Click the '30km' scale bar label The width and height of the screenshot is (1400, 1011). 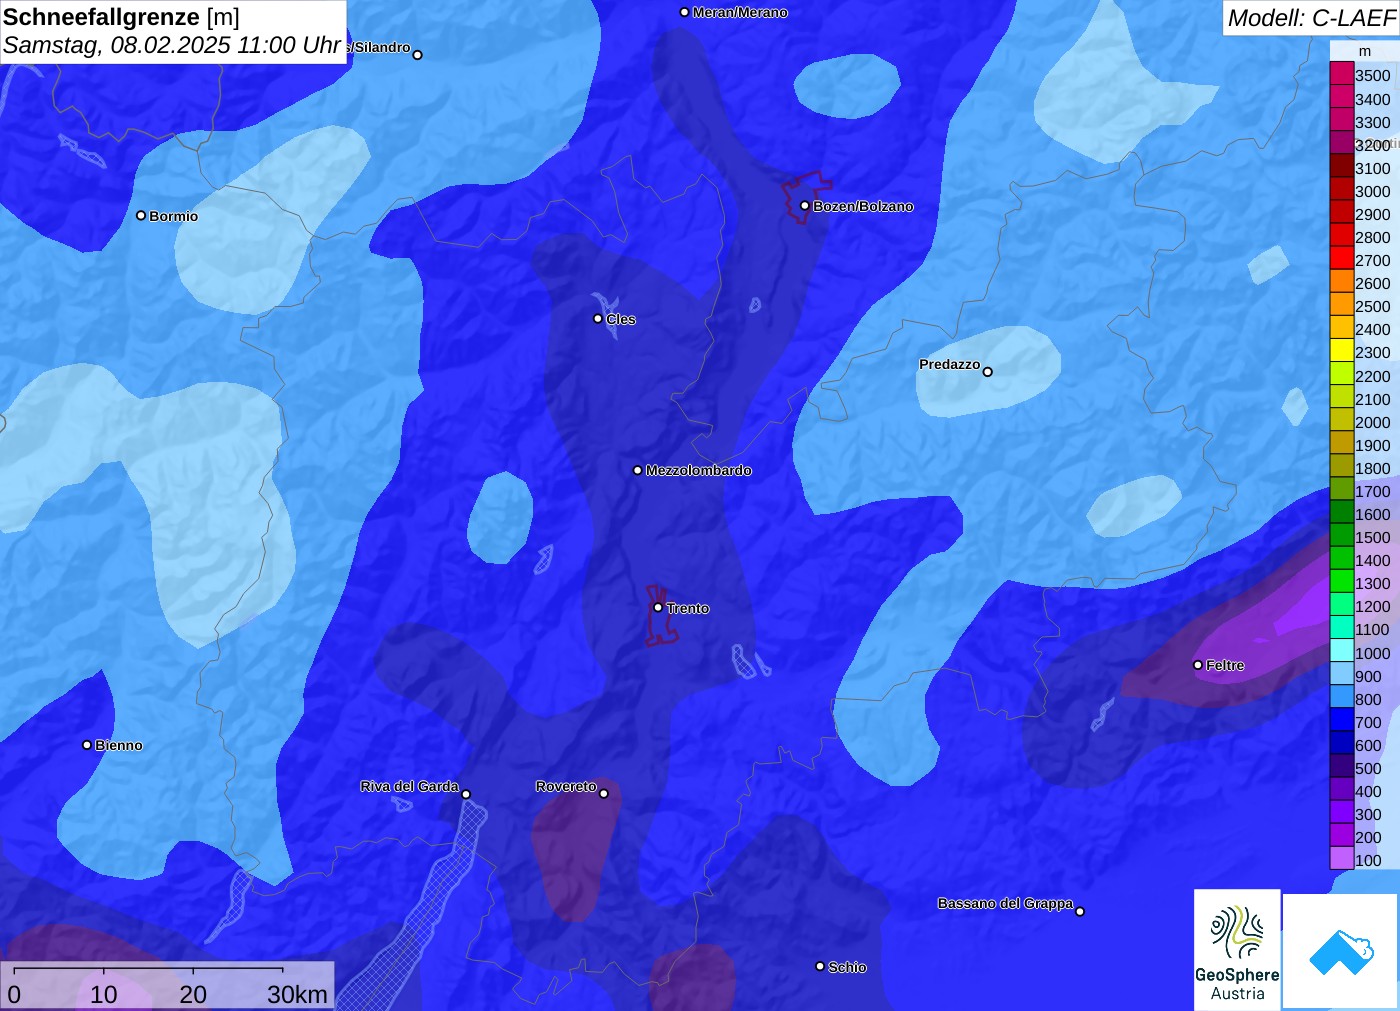(x=297, y=994)
